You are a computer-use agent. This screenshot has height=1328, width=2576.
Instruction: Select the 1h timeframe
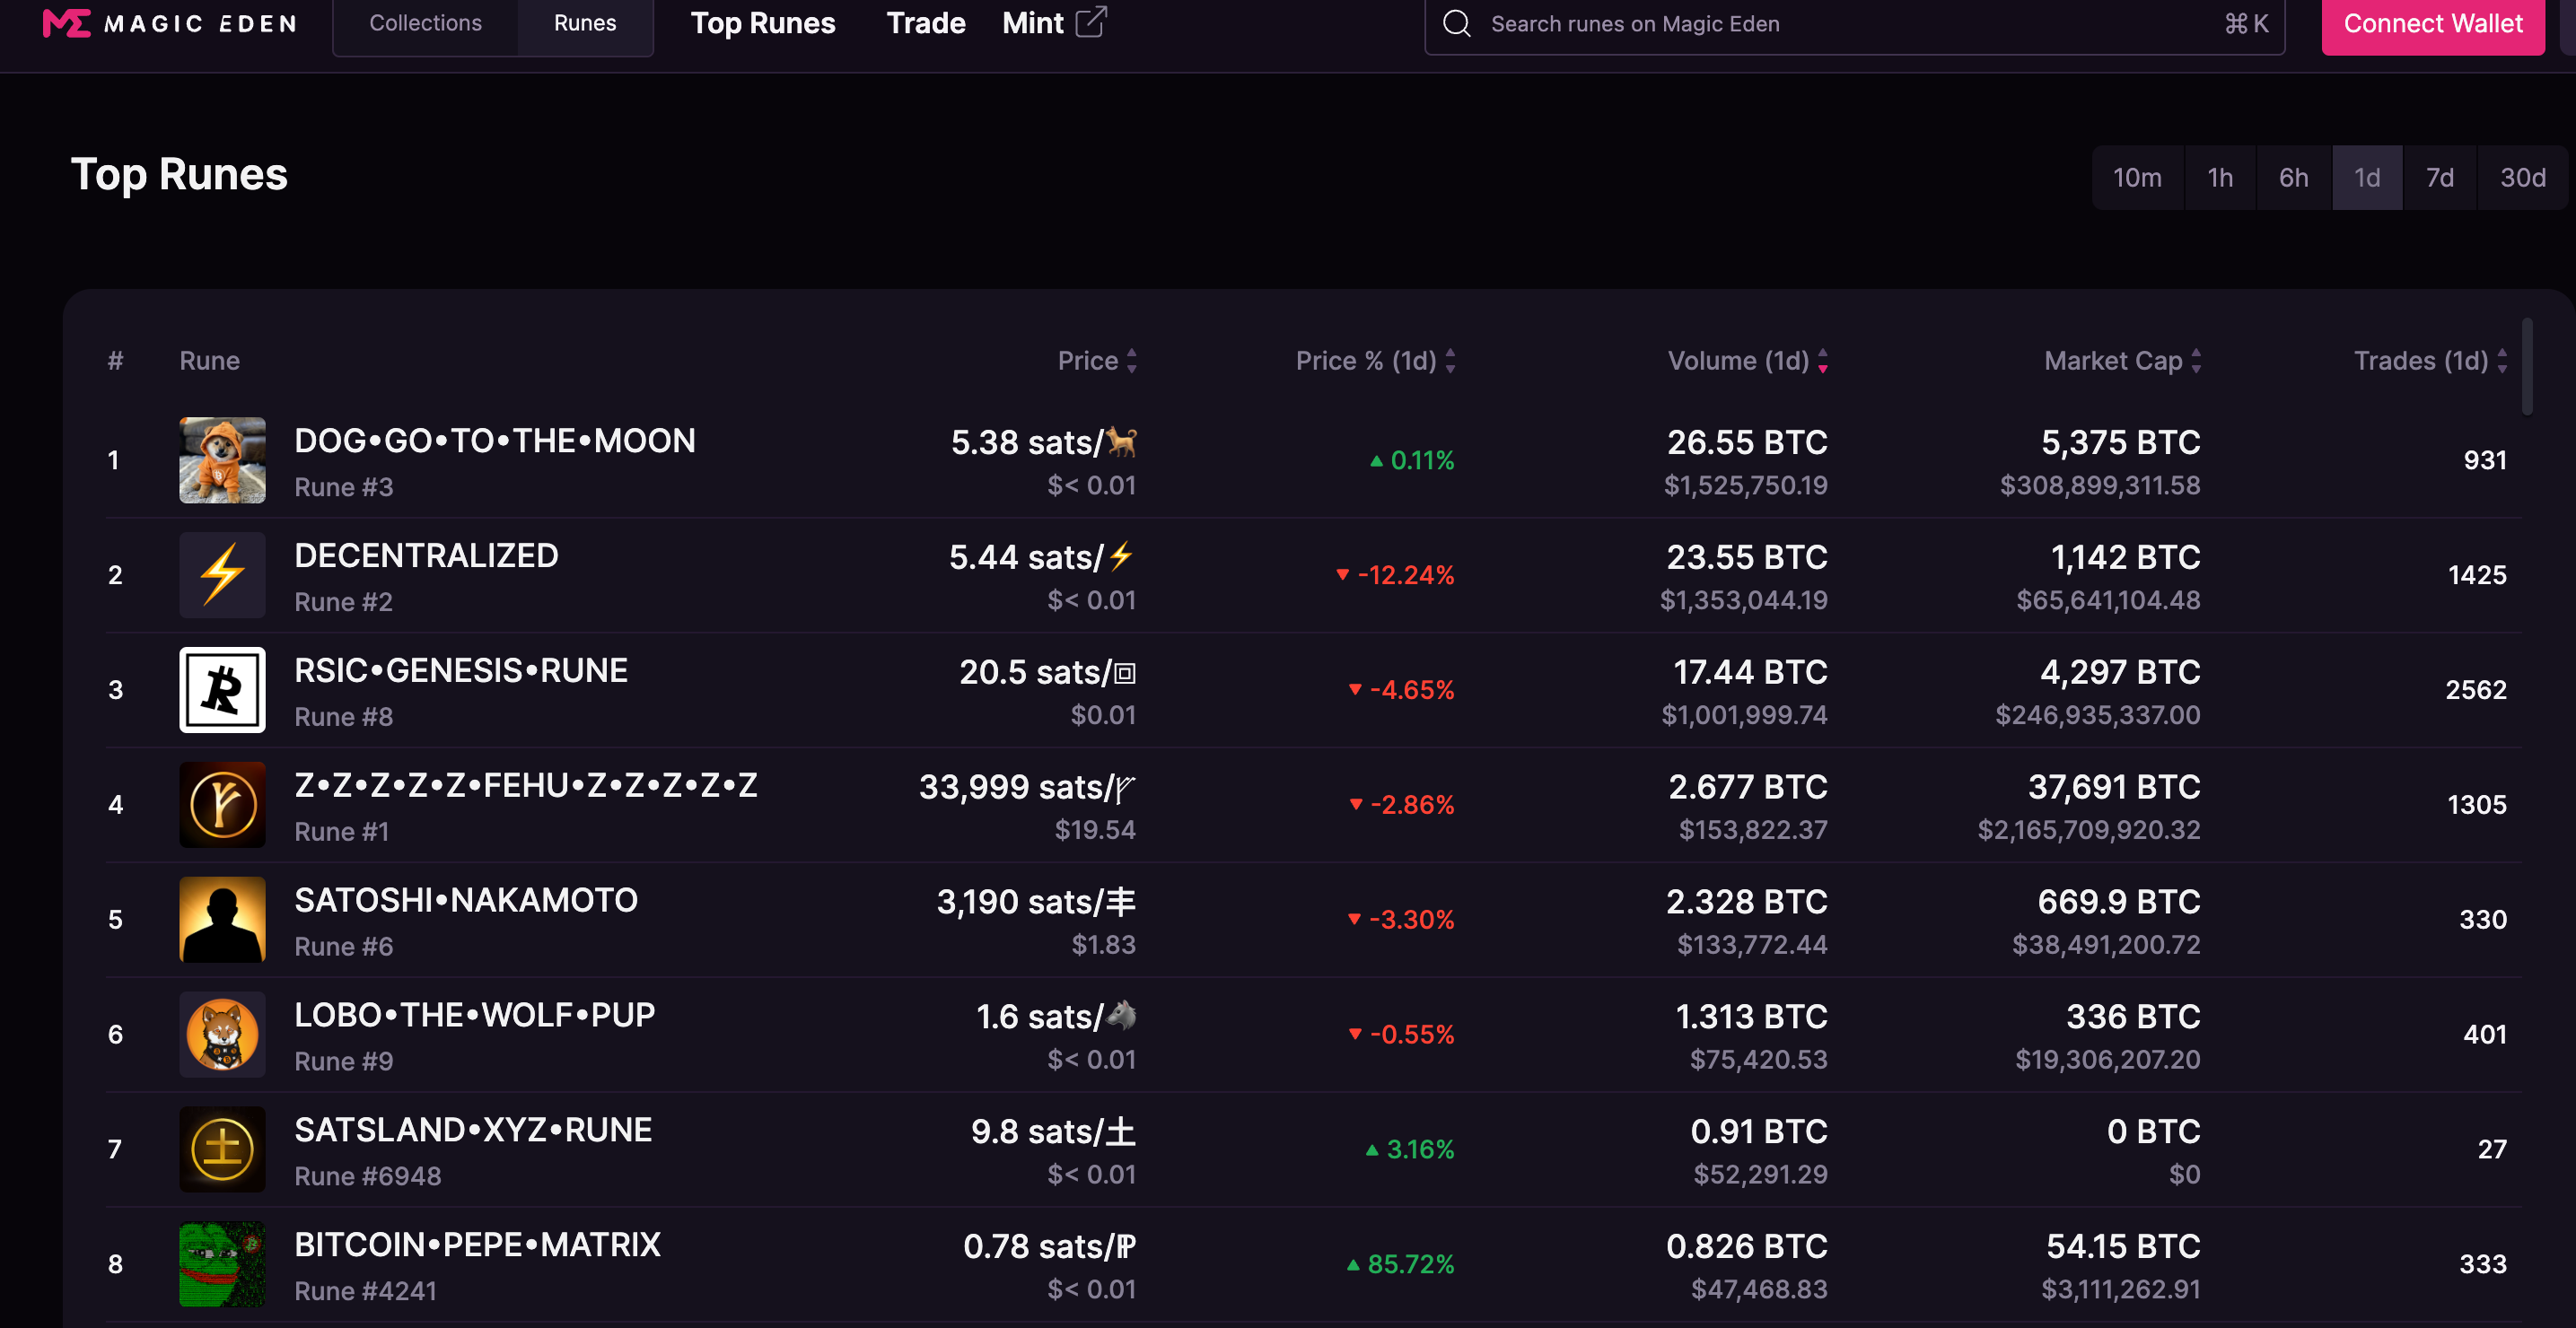[x=2220, y=178]
